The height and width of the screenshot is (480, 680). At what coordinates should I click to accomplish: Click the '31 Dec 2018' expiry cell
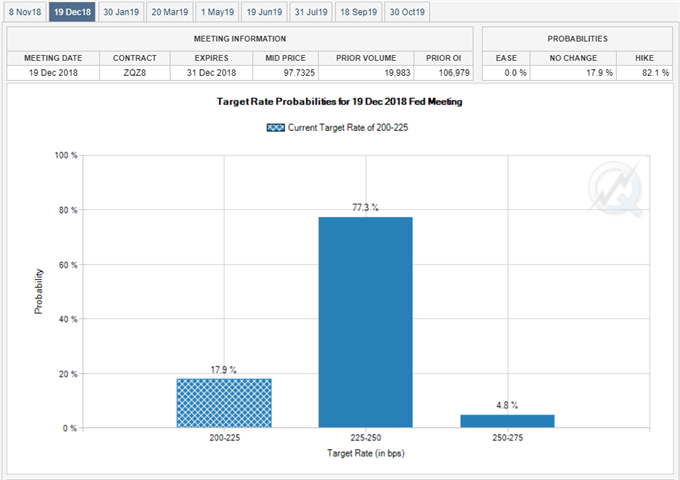[211, 73]
